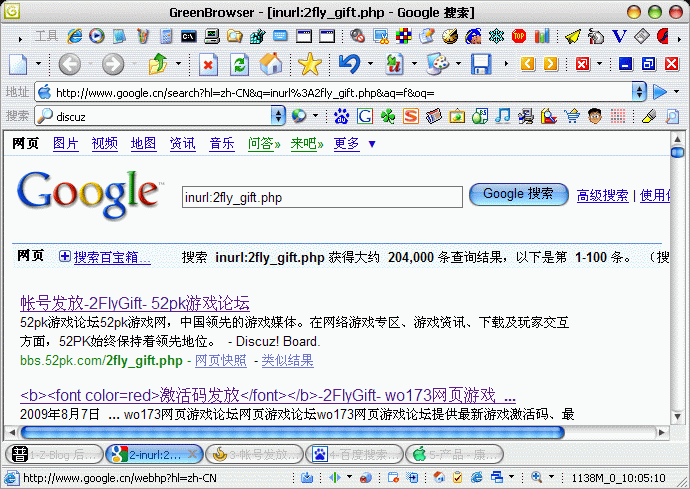This screenshot has height=489, width=690.
Task: Click the discuz search toolbar field
Action: point(154,116)
